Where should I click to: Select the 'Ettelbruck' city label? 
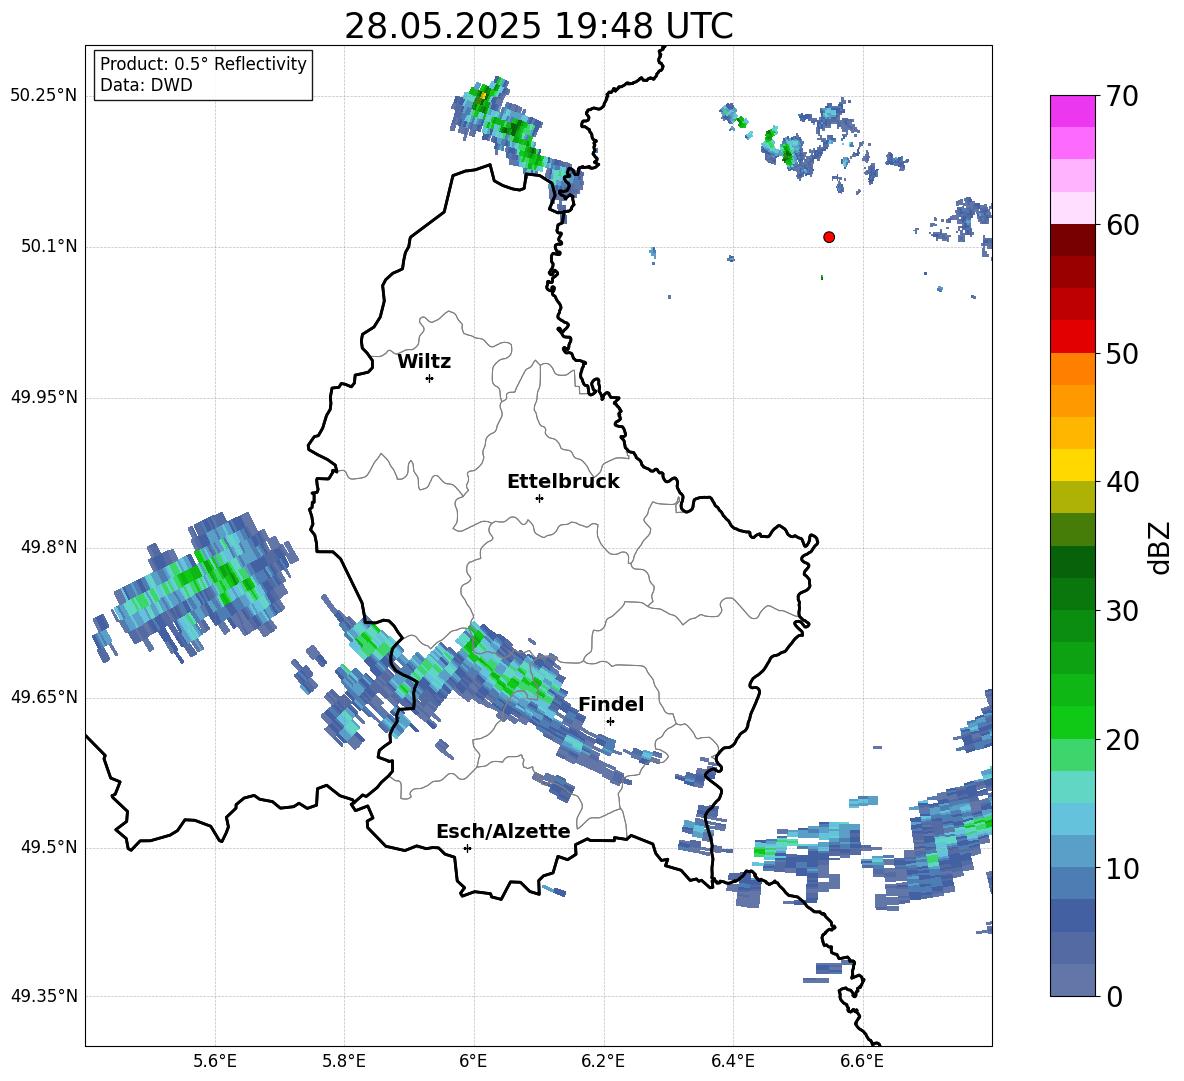tap(563, 482)
